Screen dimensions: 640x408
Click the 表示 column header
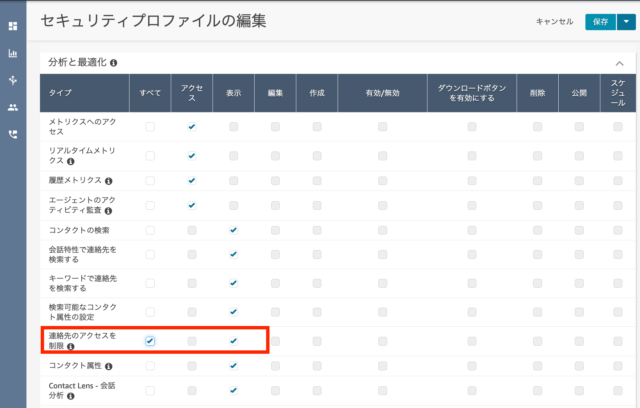pyautogui.click(x=233, y=93)
